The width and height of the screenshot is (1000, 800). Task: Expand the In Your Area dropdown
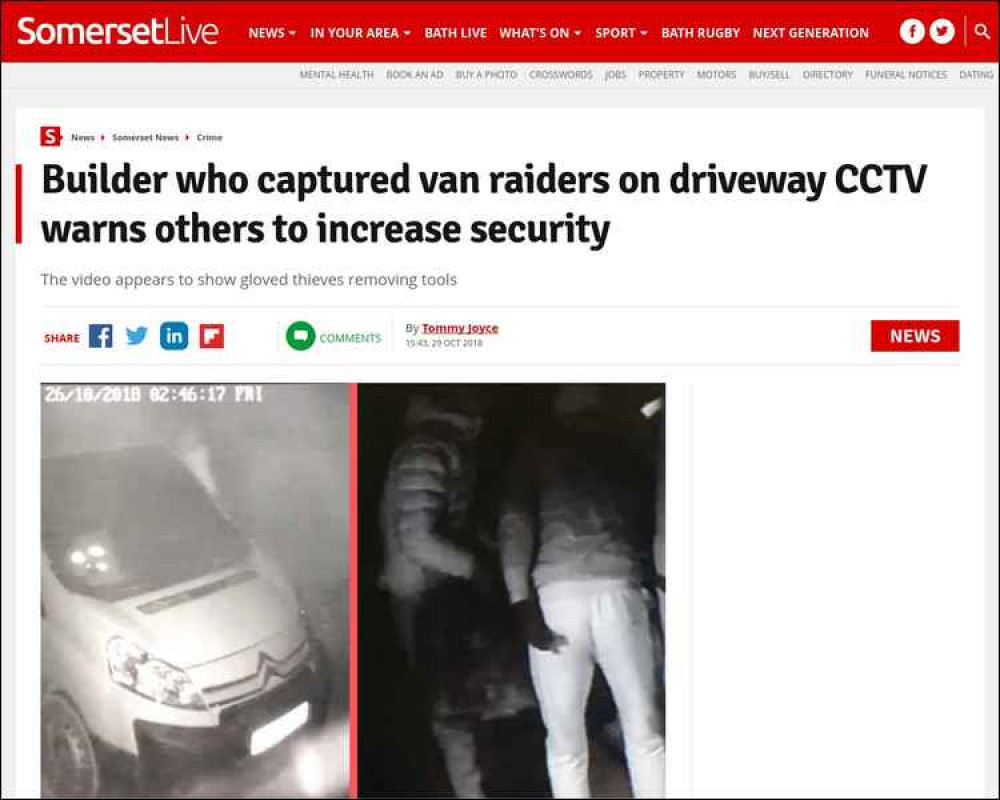[360, 33]
